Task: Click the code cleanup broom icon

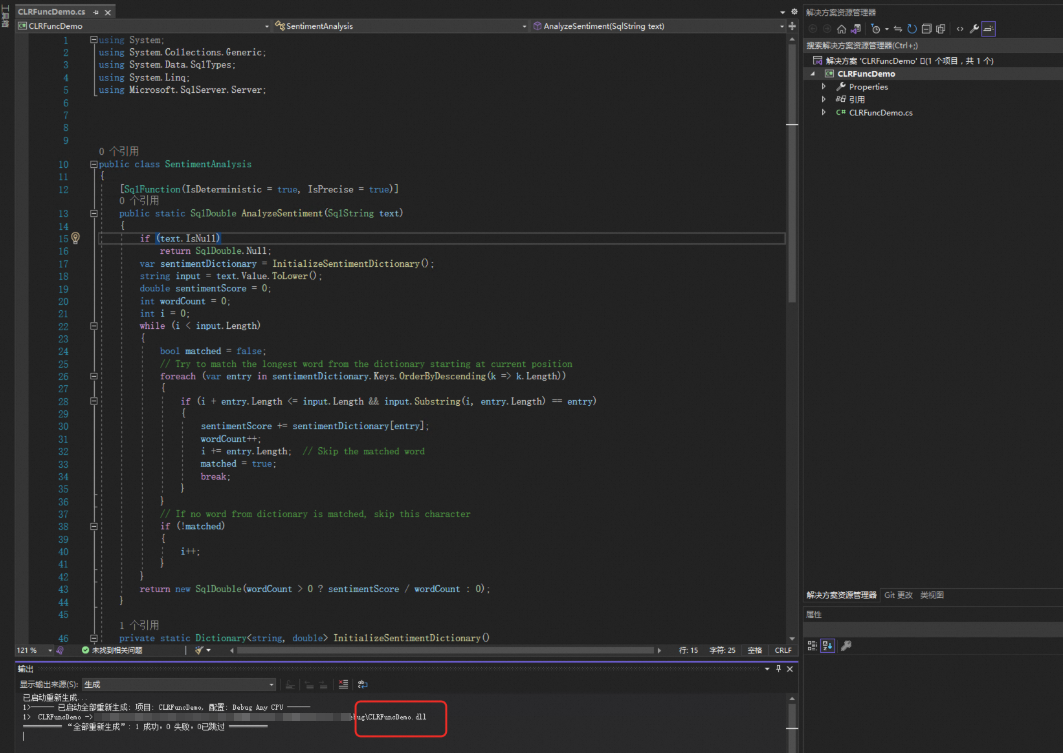Action: click(199, 650)
